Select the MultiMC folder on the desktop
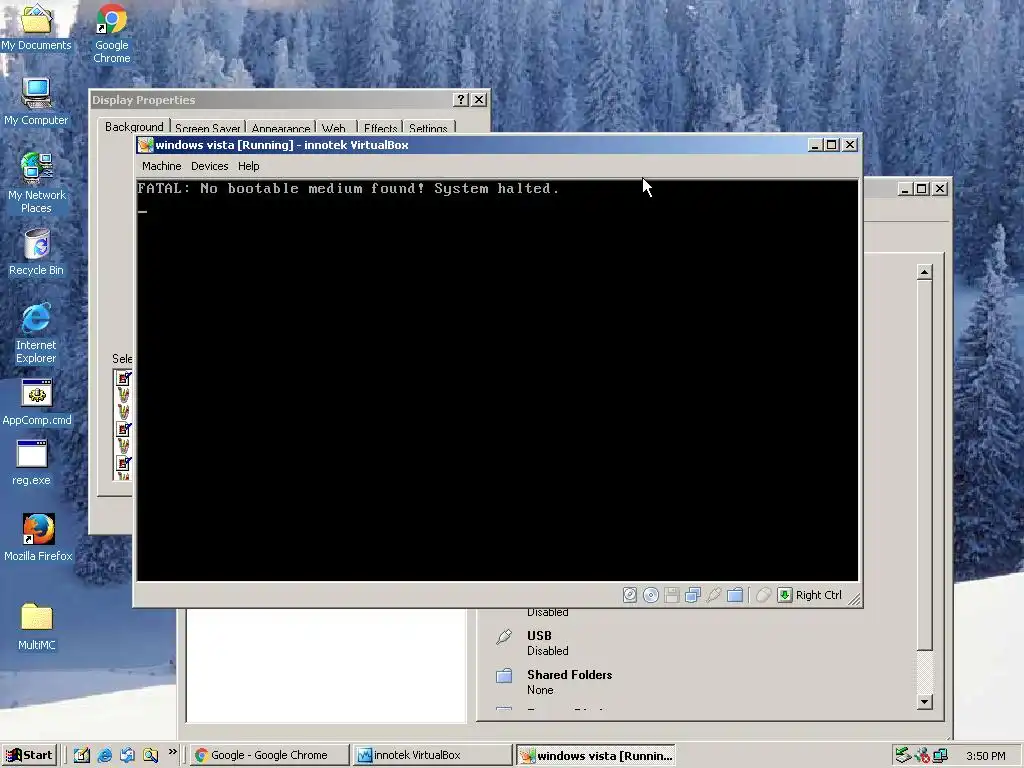 pyautogui.click(x=37, y=627)
